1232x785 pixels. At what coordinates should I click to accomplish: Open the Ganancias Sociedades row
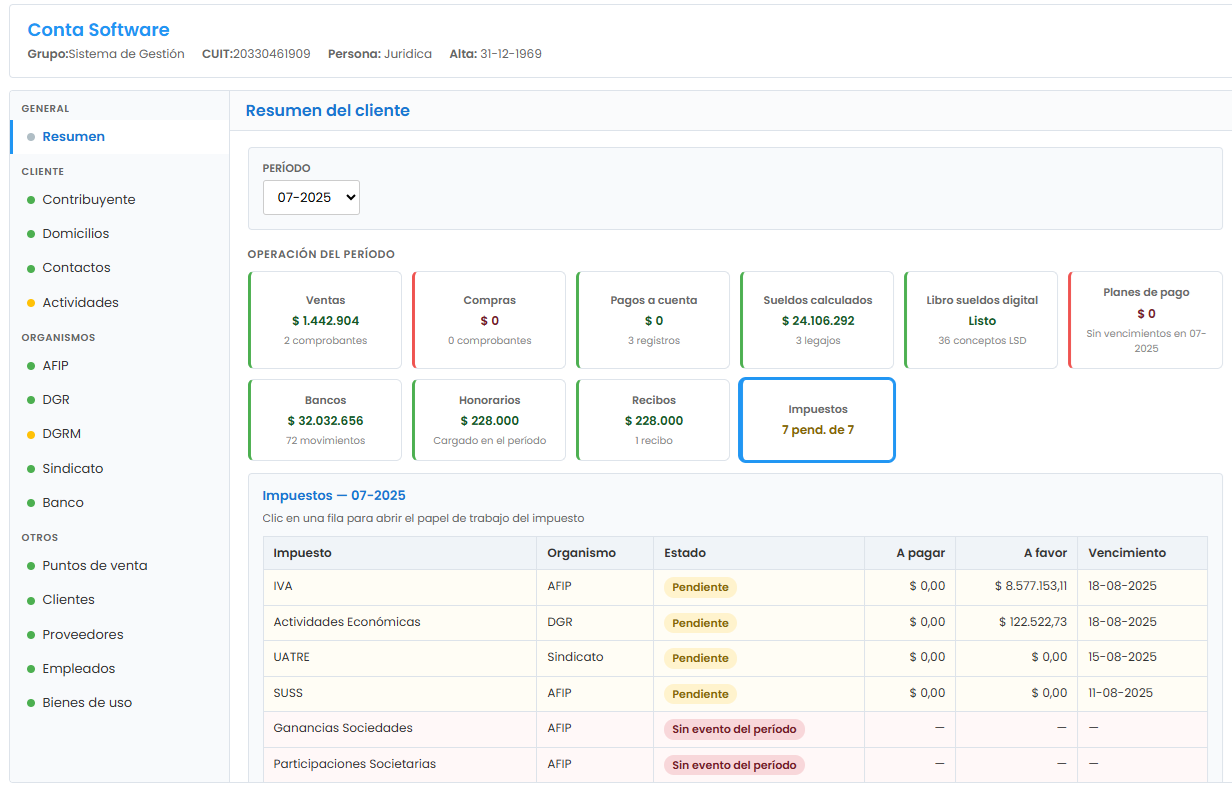tap(735, 729)
